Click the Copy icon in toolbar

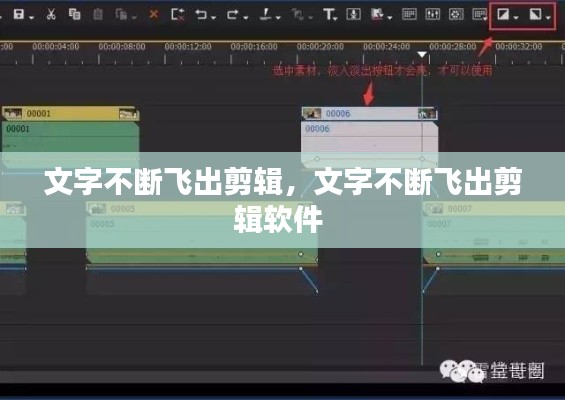tap(74, 14)
